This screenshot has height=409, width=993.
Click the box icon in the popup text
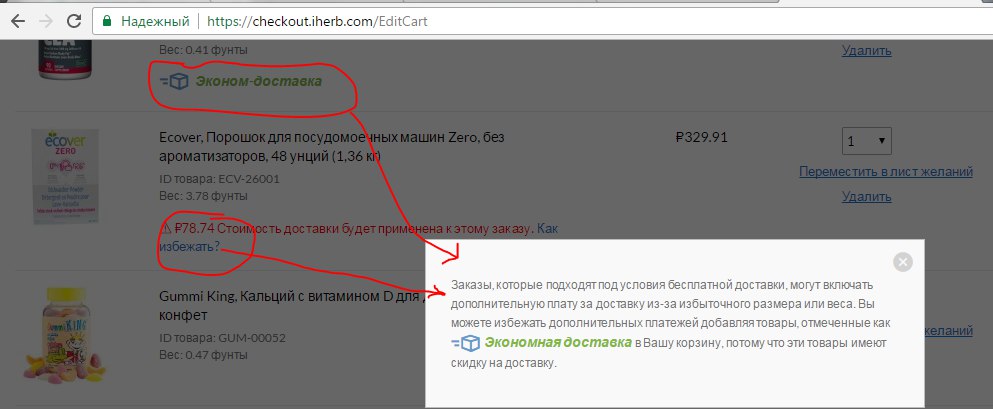(x=466, y=344)
